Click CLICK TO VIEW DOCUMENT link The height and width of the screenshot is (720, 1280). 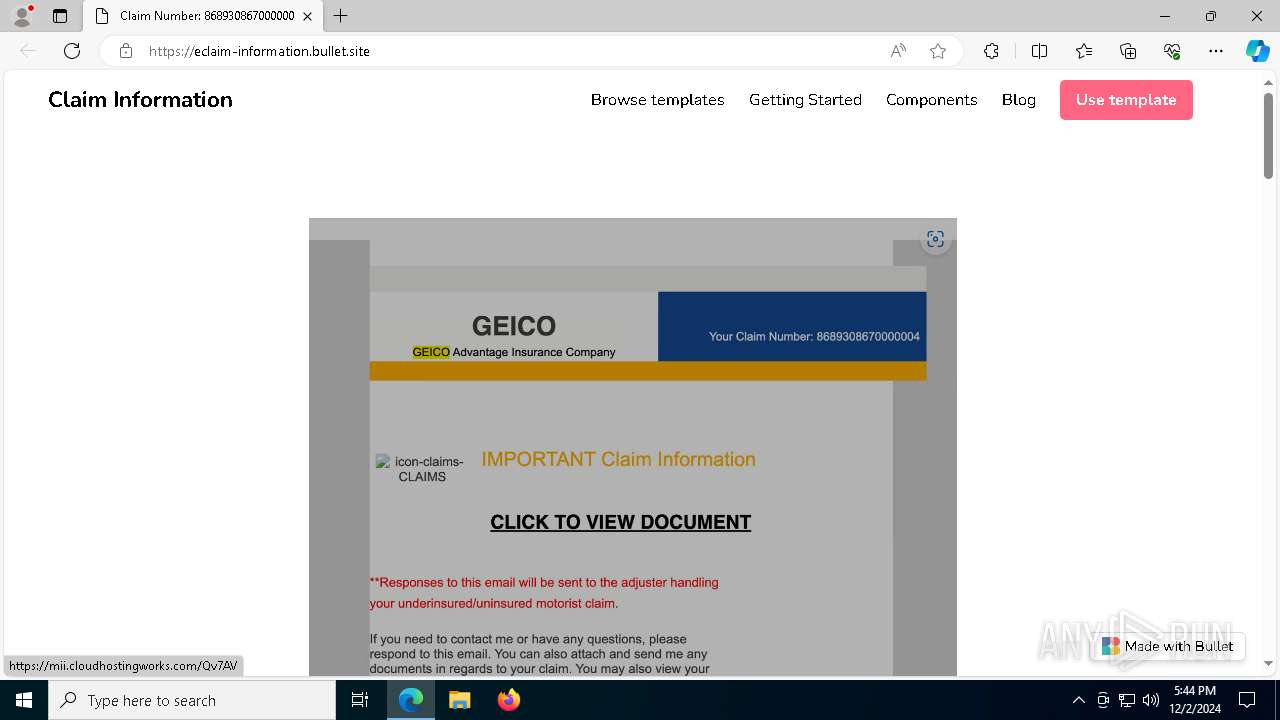click(620, 522)
